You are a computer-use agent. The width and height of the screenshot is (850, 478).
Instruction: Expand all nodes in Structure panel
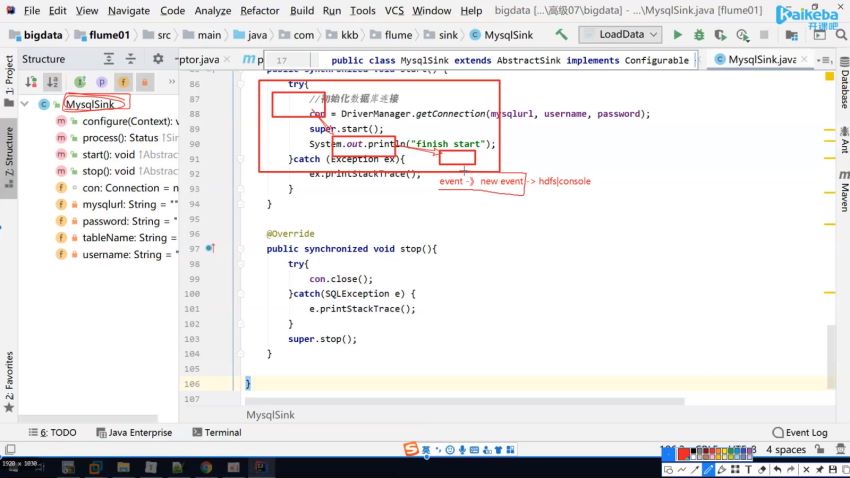pyautogui.click(x=109, y=59)
